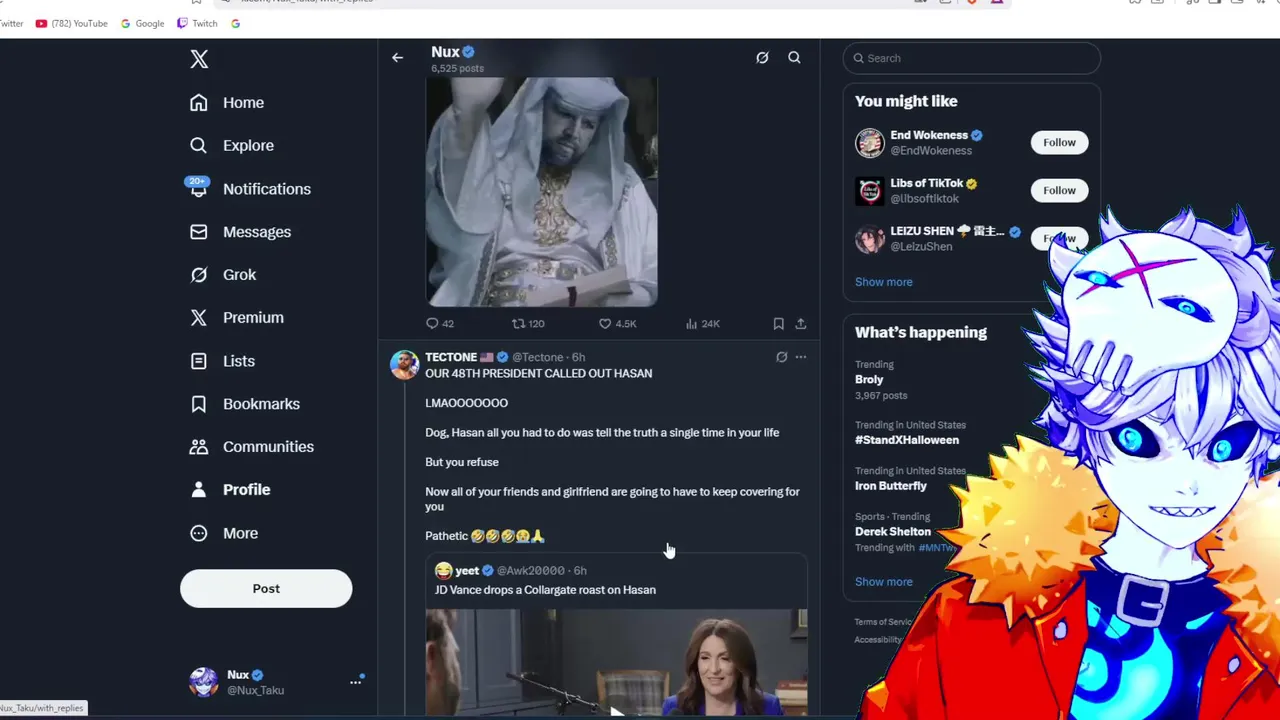
Task: Bookmark the Nux GIF post
Action: click(x=778, y=324)
